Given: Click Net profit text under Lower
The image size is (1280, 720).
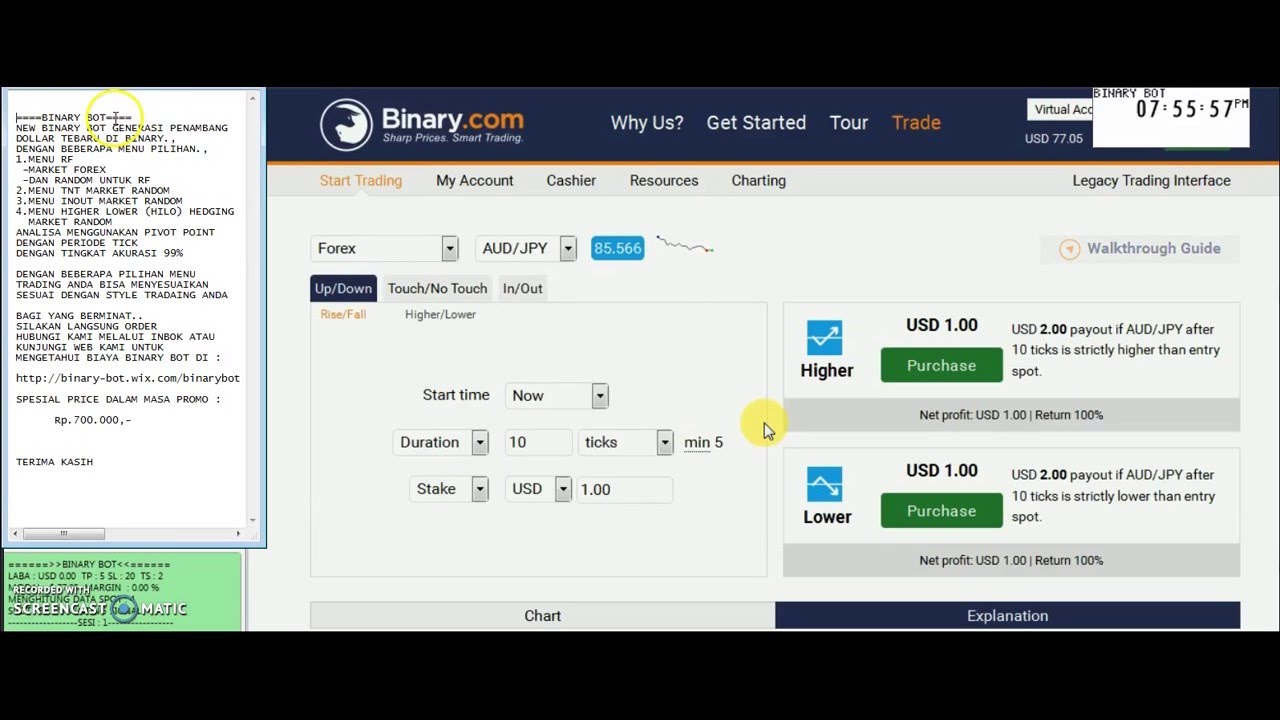Looking at the screenshot, I should click(x=1011, y=561).
